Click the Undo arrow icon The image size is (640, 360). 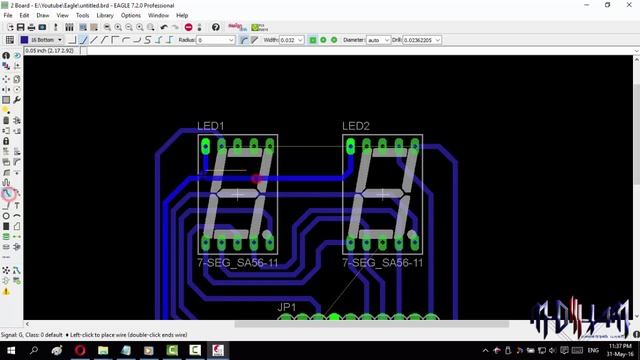[x=164, y=27]
